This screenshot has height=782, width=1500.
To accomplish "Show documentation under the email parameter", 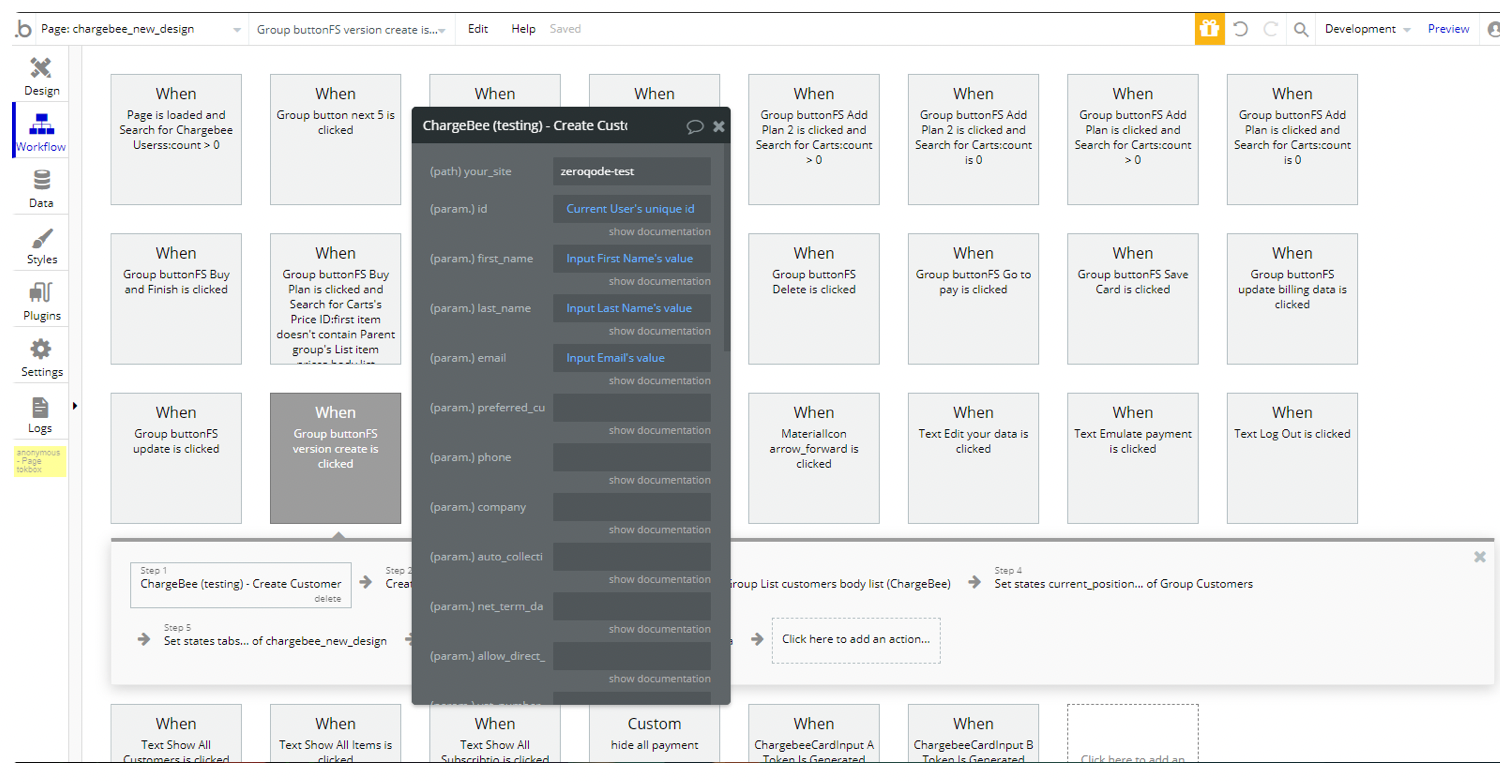I will (x=660, y=381).
